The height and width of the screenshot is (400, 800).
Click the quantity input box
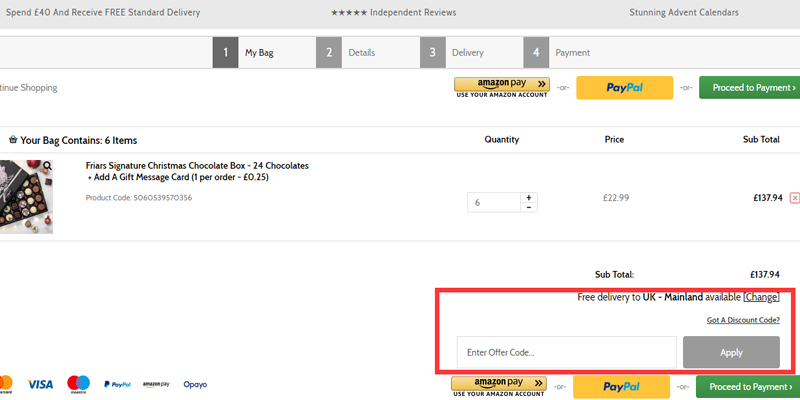[x=493, y=202]
